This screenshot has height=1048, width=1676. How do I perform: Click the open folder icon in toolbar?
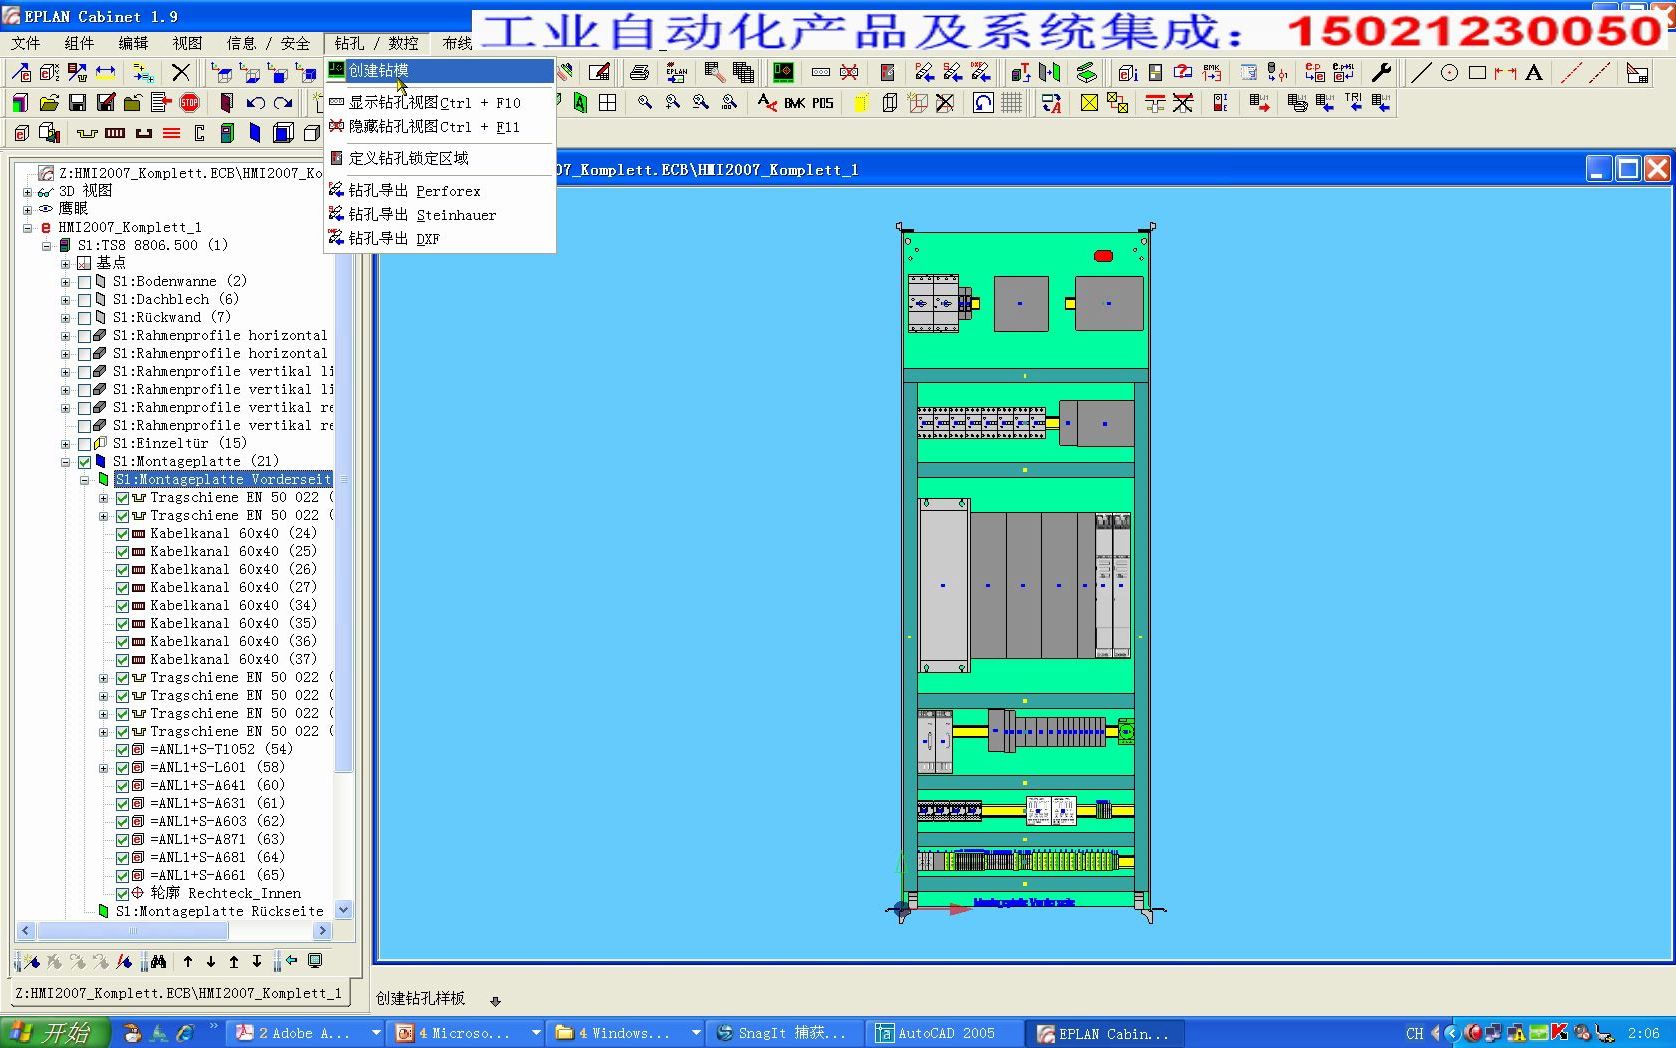pos(49,103)
